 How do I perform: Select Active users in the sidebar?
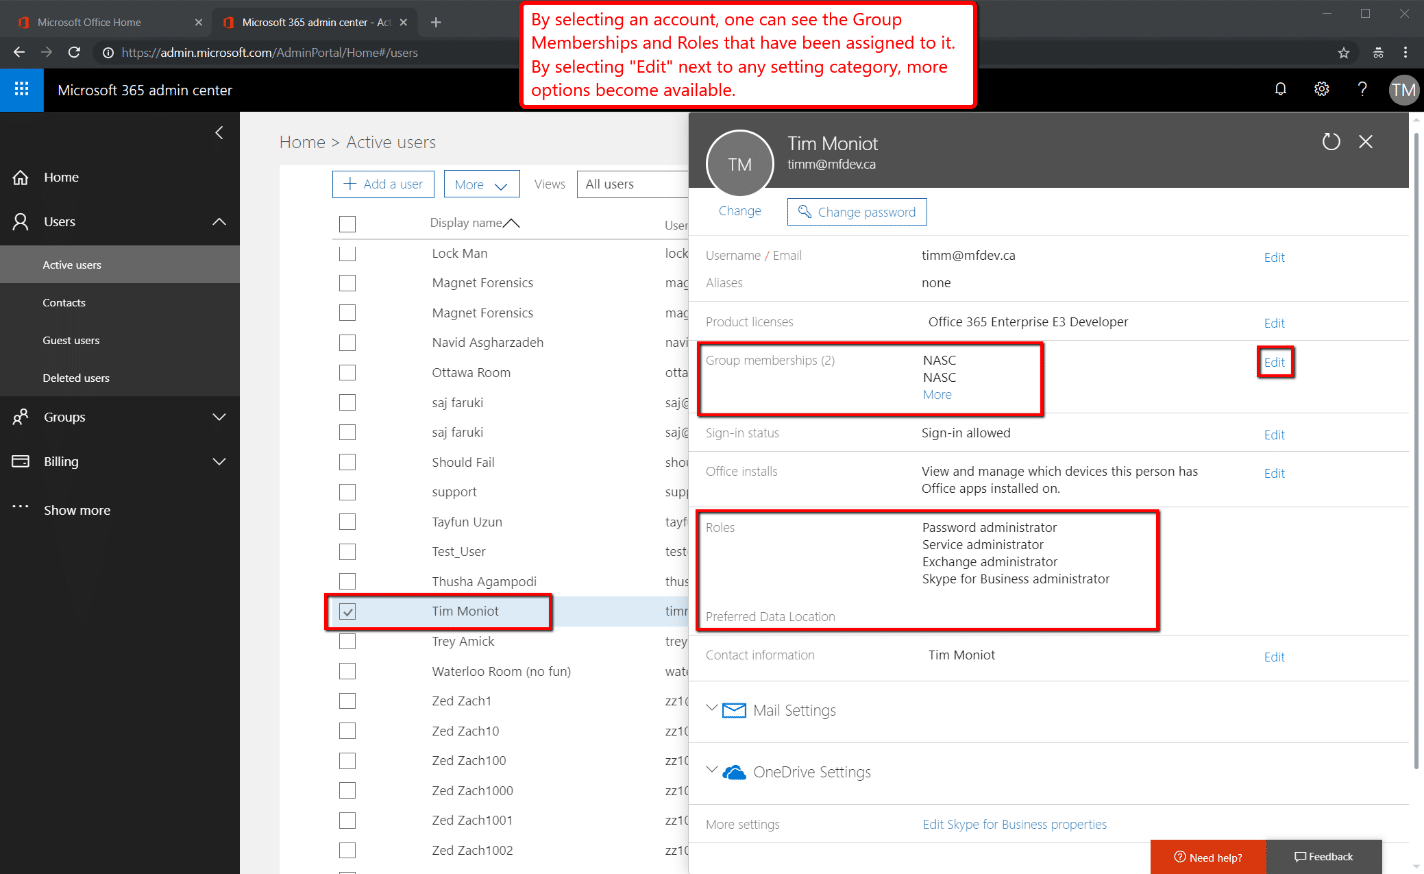tap(120, 265)
